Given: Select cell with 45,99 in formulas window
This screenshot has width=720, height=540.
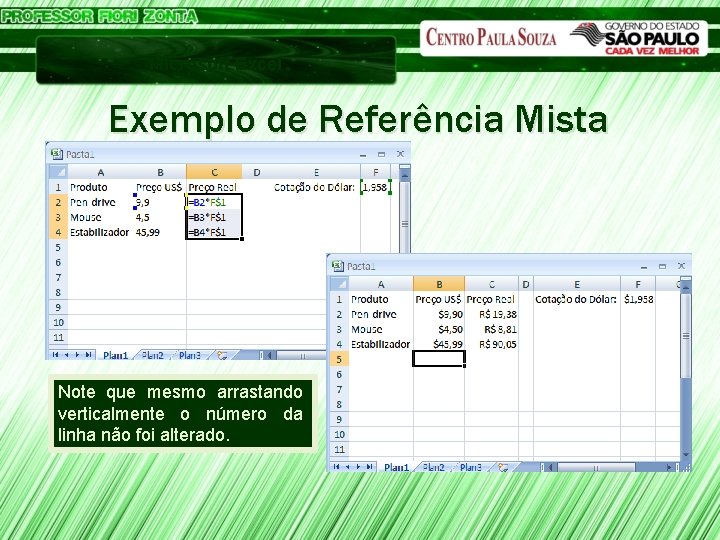Looking at the screenshot, I should (x=160, y=232).
